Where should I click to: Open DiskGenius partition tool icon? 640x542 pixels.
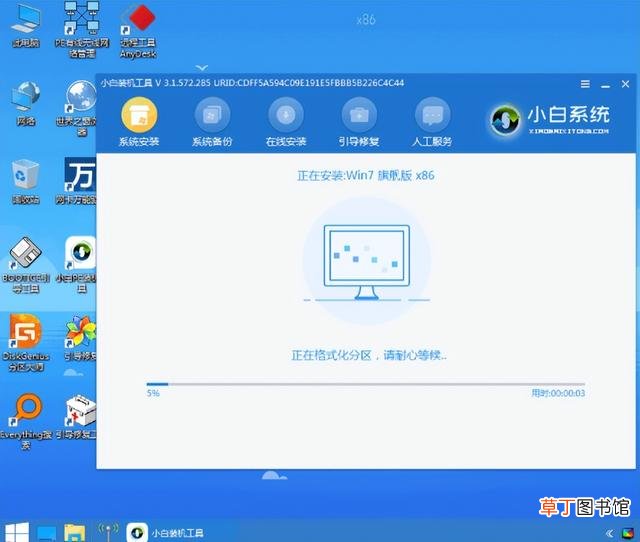click(25, 342)
